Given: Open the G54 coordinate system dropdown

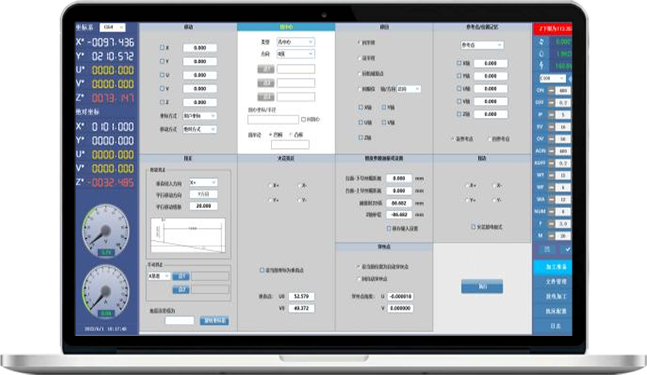Looking at the screenshot, I should point(113,27).
